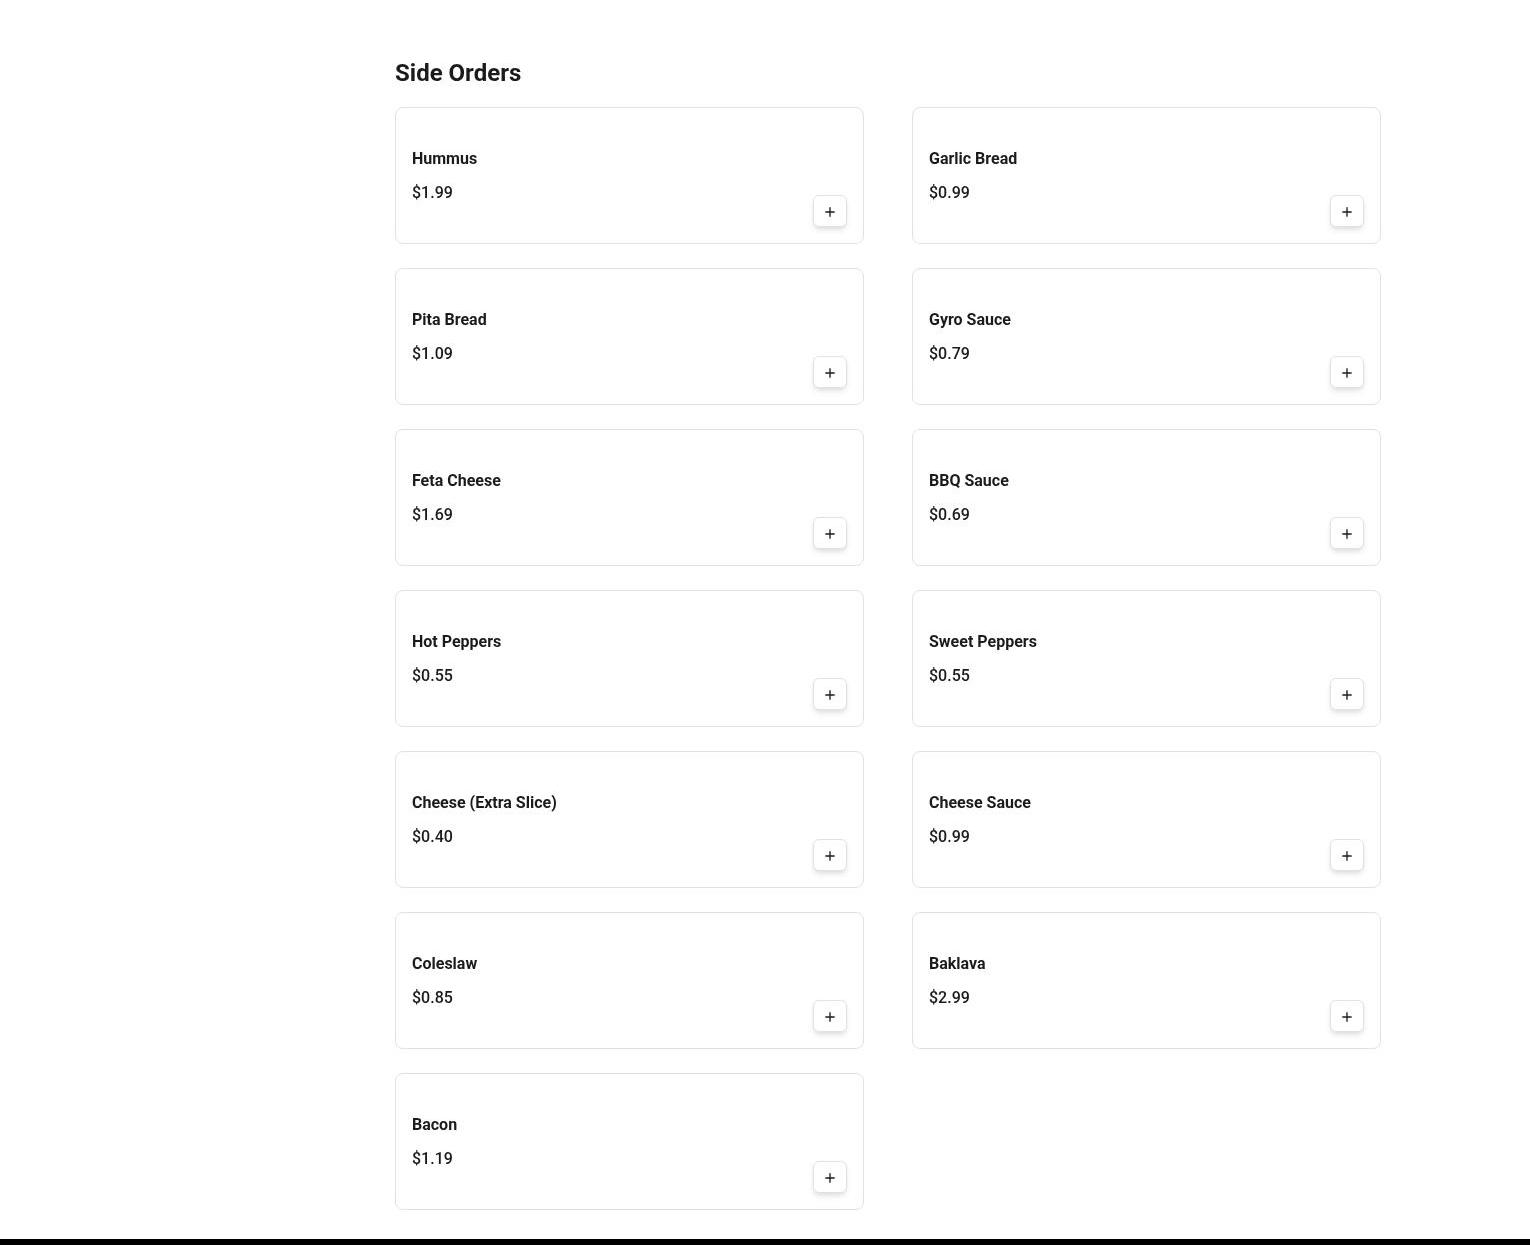Add Hot Peppers with the plus icon
The height and width of the screenshot is (1245, 1530).
(829, 695)
